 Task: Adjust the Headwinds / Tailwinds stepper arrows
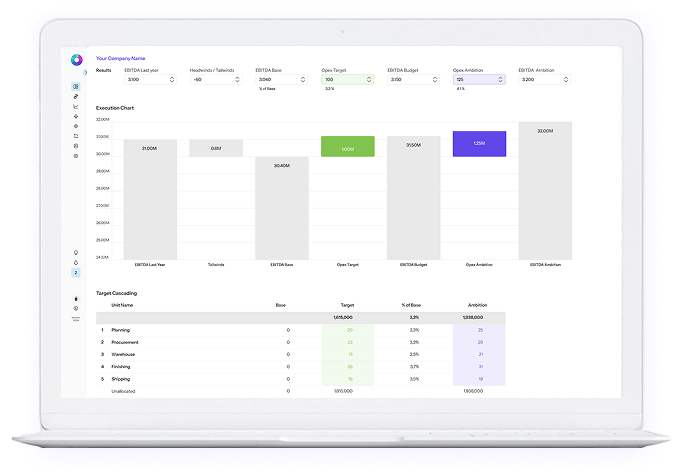click(x=239, y=79)
